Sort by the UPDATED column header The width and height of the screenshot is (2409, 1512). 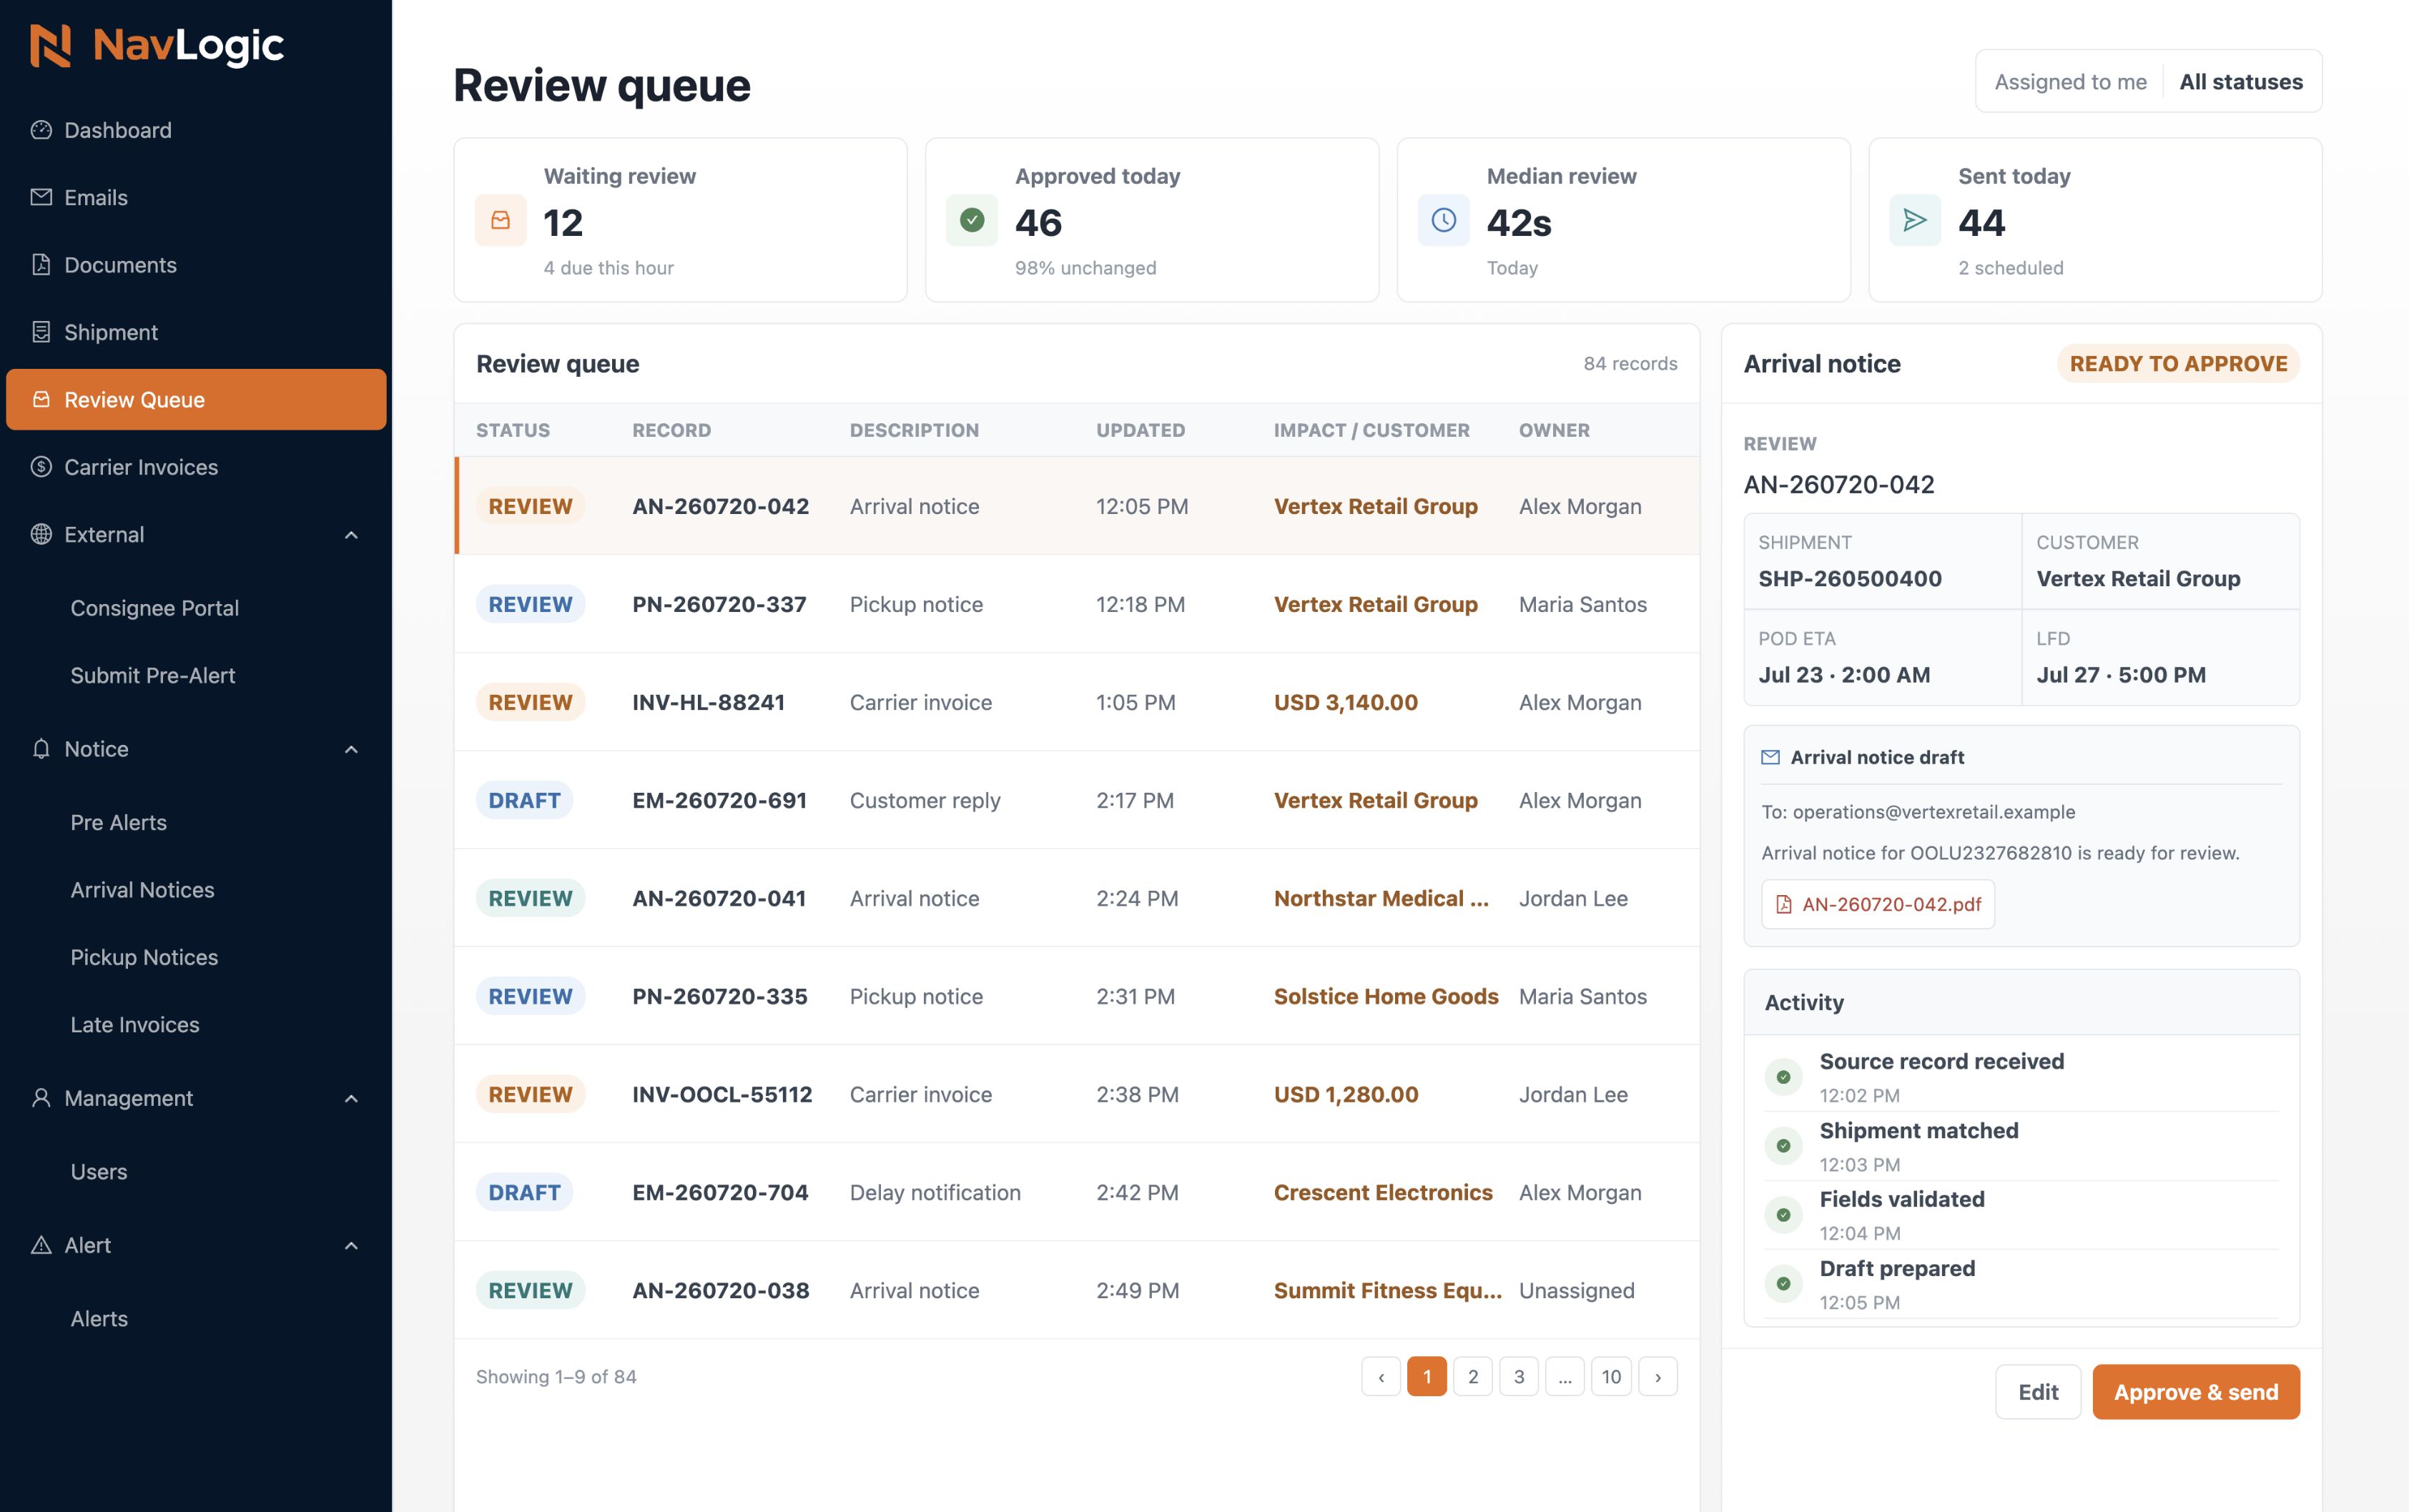coord(1140,430)
